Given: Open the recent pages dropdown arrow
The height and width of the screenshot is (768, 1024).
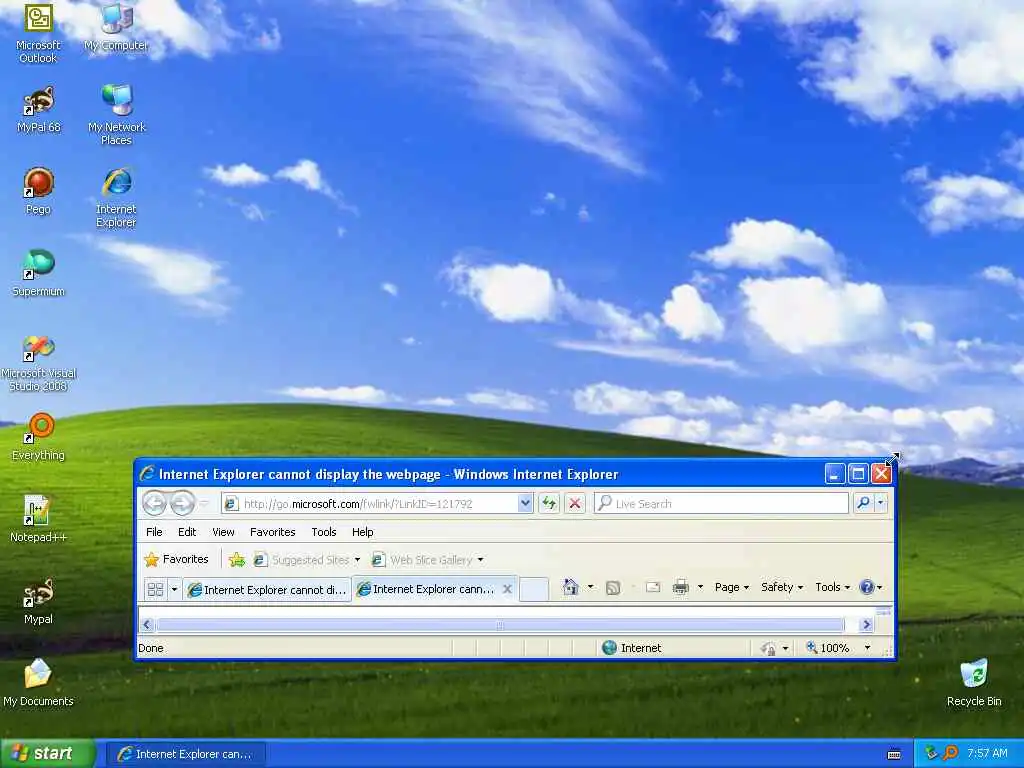Looking at the screenshot, I should tap(204, 503).
